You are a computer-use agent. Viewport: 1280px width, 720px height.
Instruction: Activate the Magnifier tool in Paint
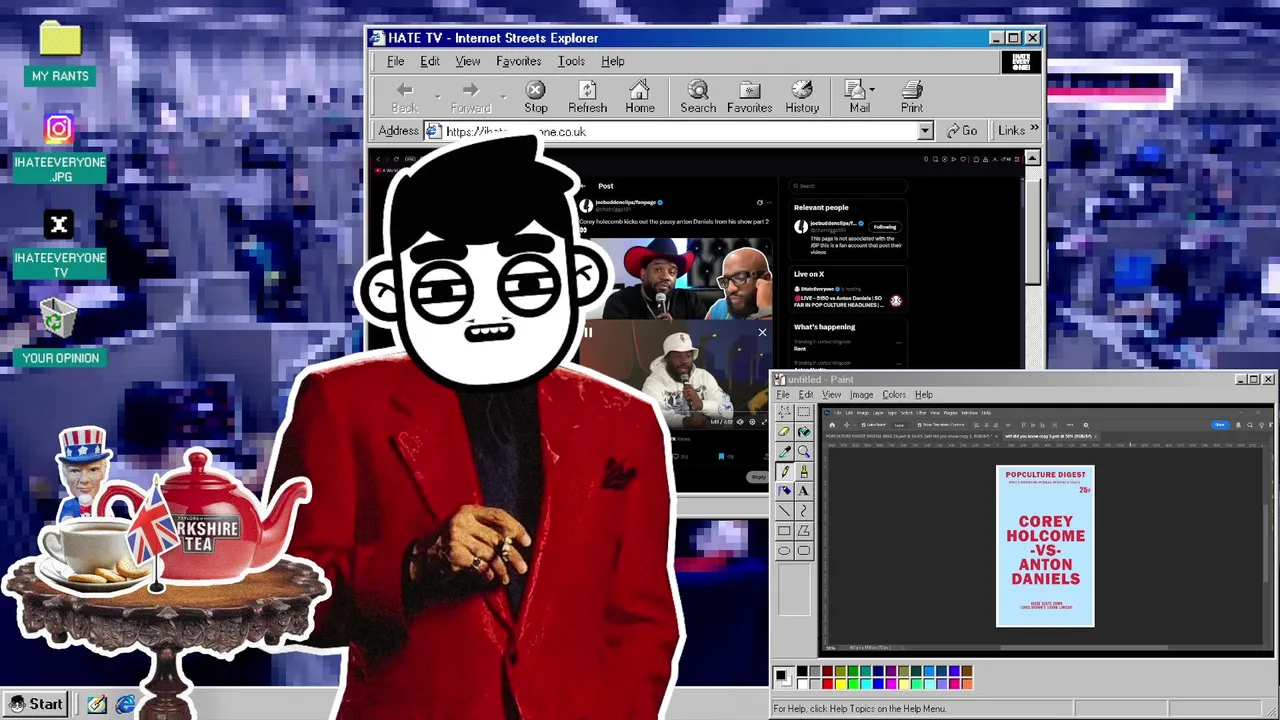pyautogui.click(x=804, y=452)
